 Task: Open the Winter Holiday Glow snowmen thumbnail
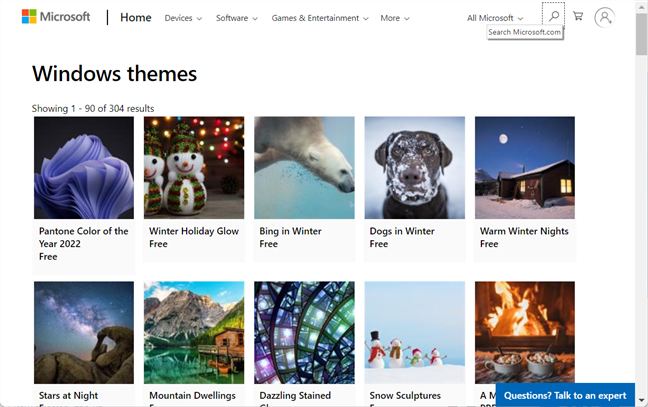(194, 168)
